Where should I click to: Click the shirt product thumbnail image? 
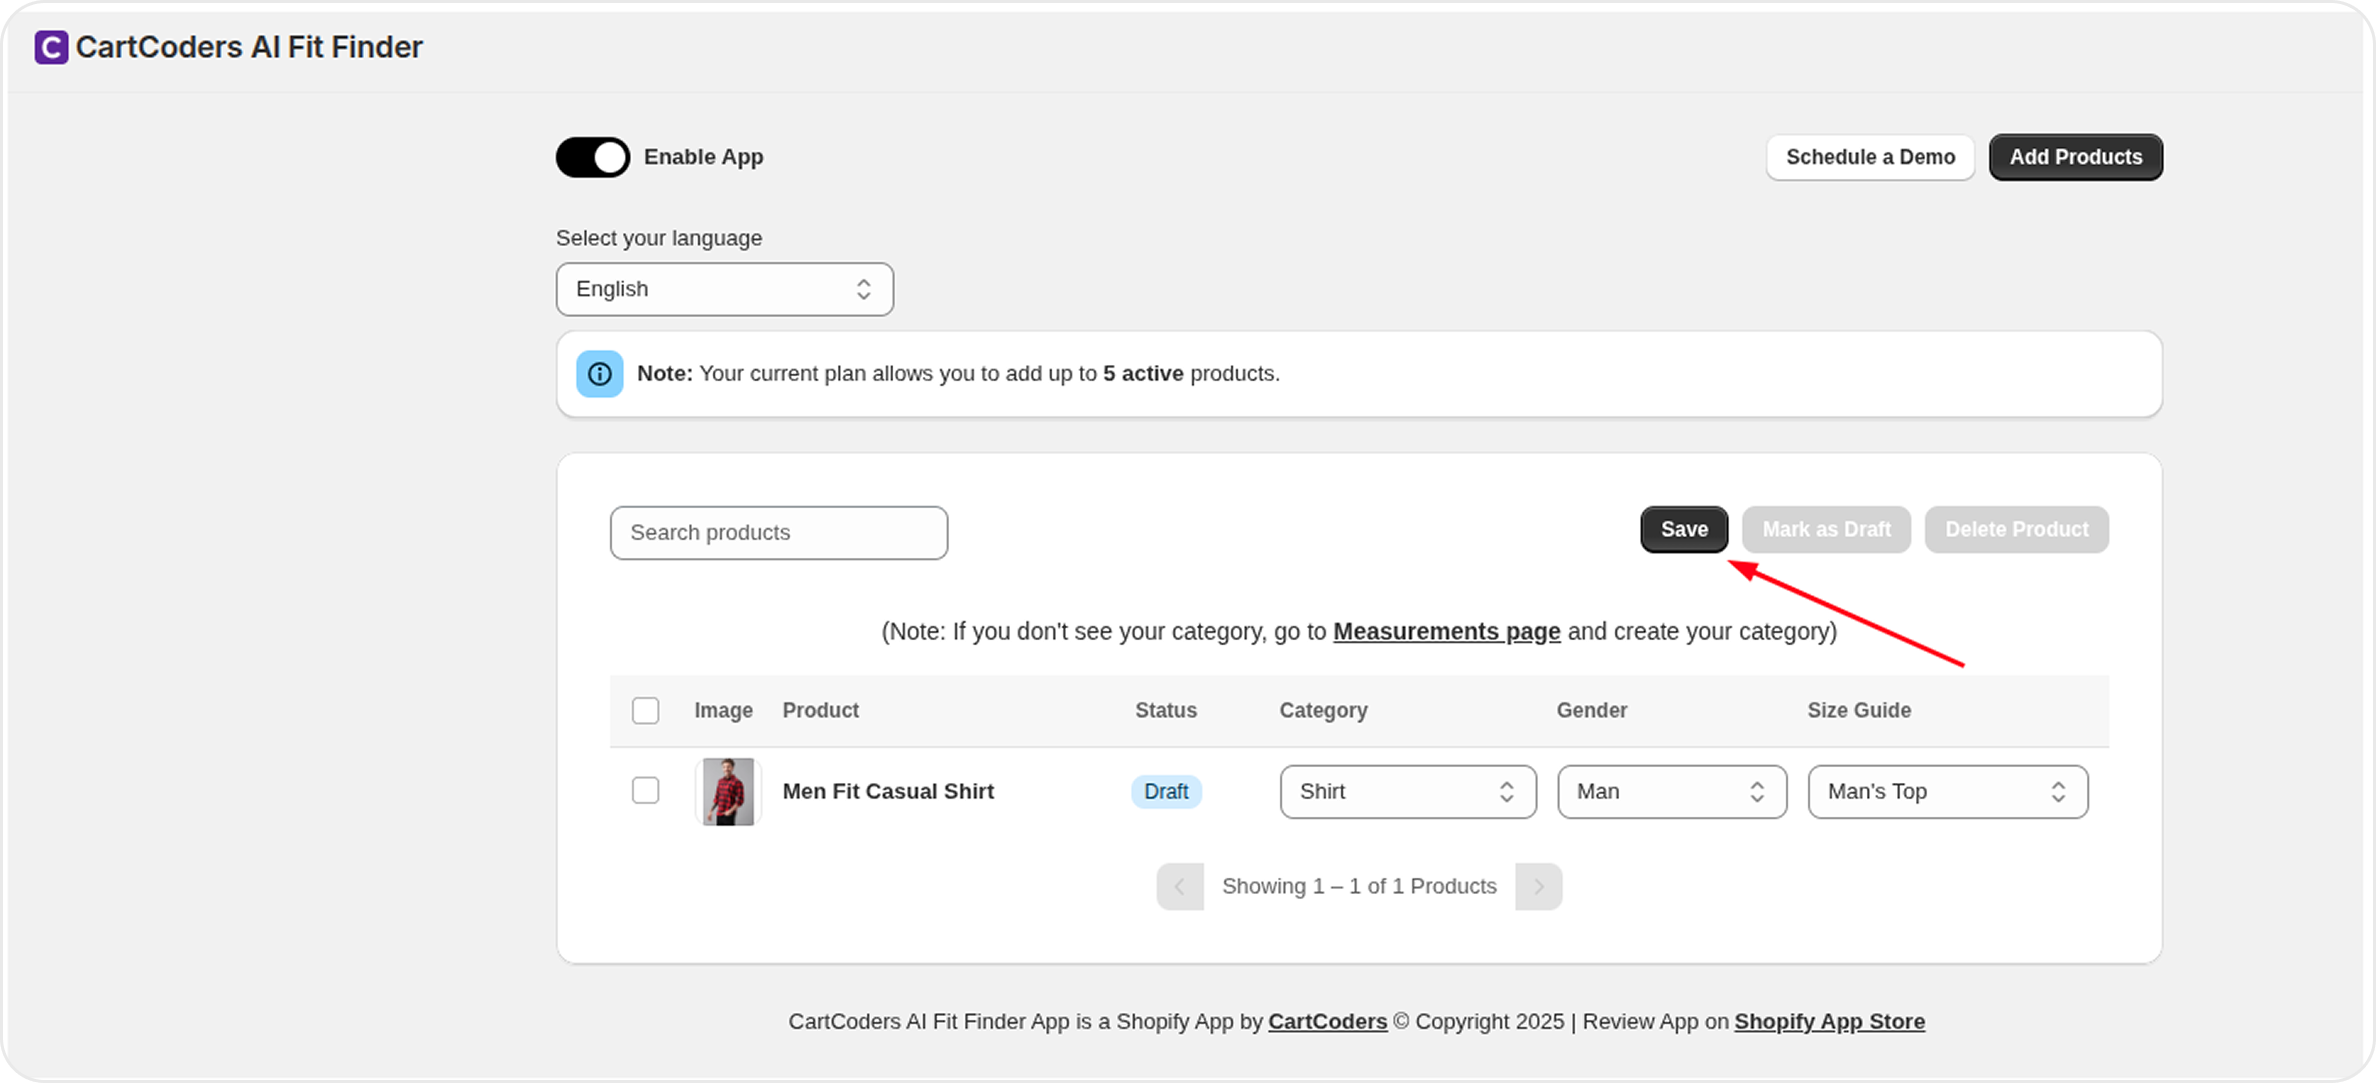pos(728,791)
